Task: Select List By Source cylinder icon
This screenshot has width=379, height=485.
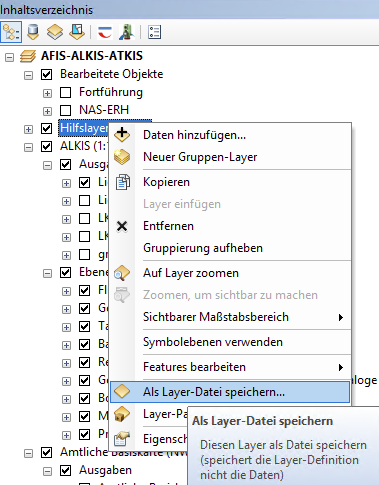Action: click(x=33, y=32)
